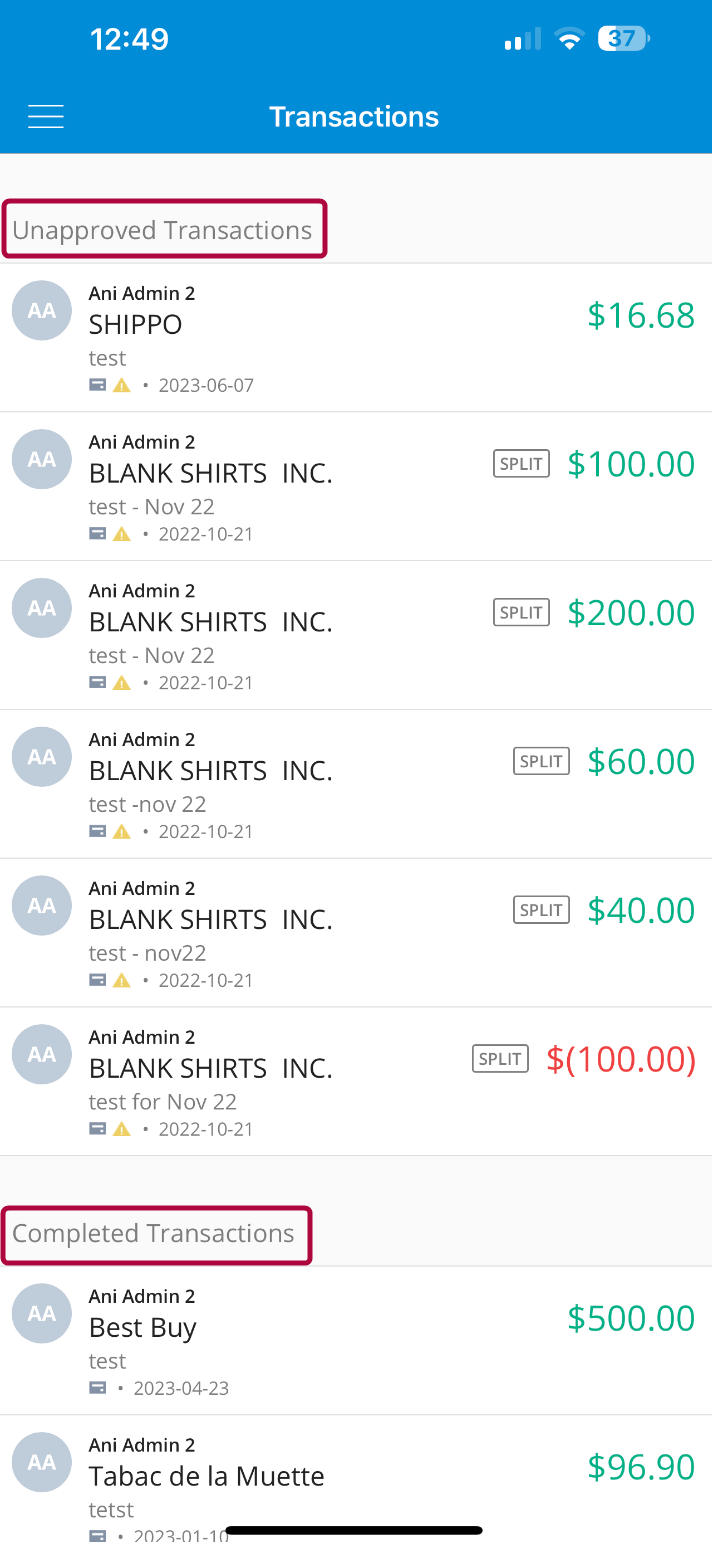Viewport: 712px width, 1542px height.
Task: Select the AA avatar beside SHIPPO
Action: 41,311
